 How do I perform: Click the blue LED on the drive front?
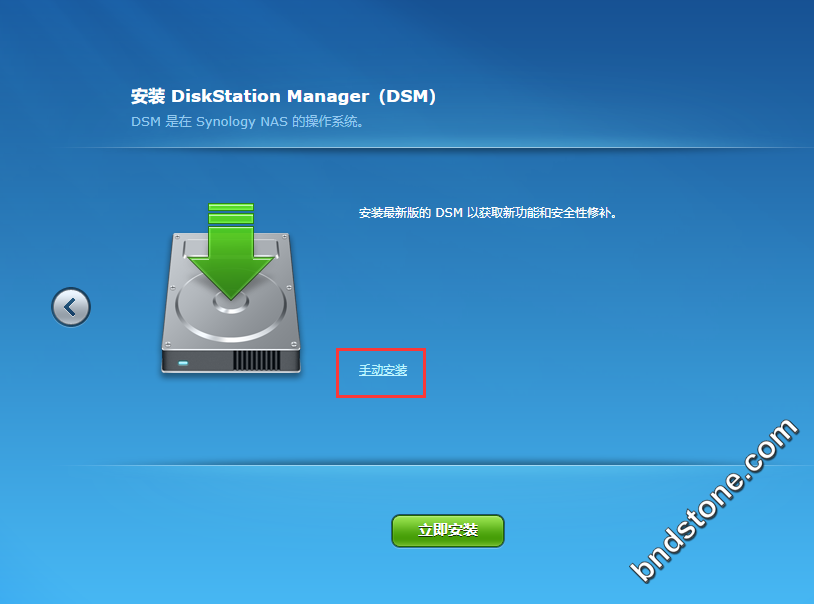[x=183, y=363]
